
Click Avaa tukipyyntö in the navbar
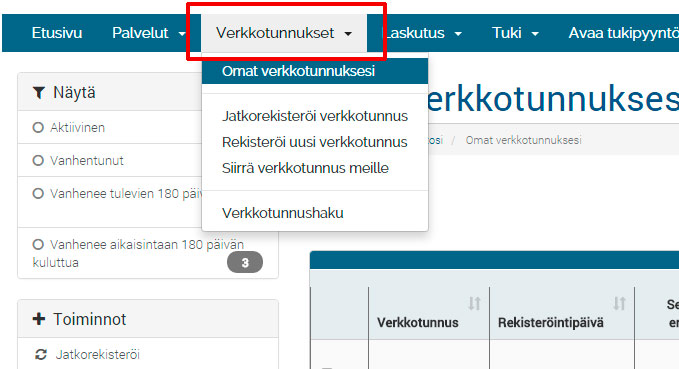click(x=624, y=33)
